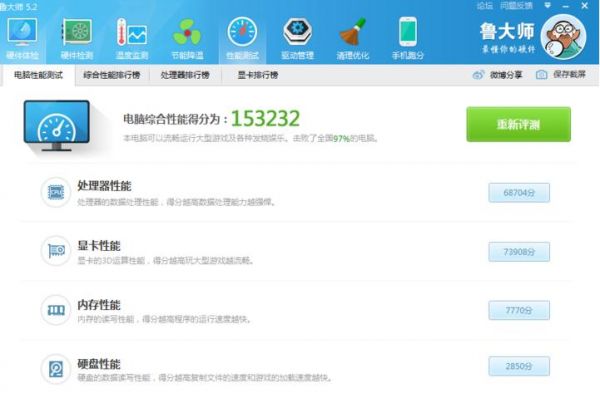
Task: Click the large monitor gauge illustration
Action: point(57,126)
